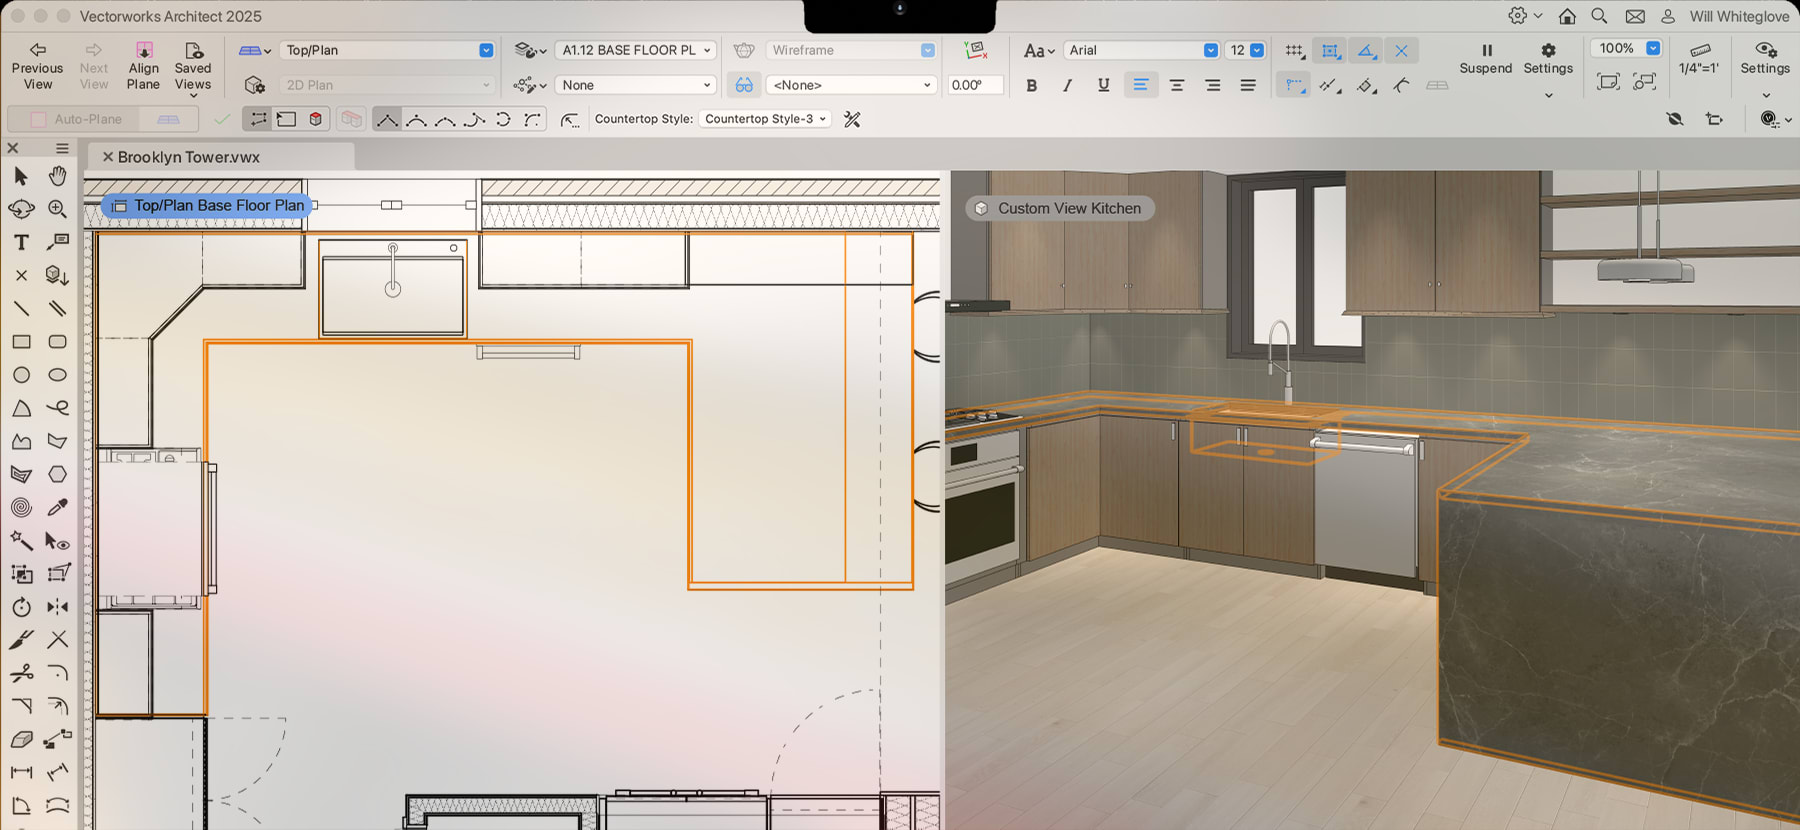The image size is (1800, 830).
Task: Choose the Eraser tool
Action: (21, 740)
